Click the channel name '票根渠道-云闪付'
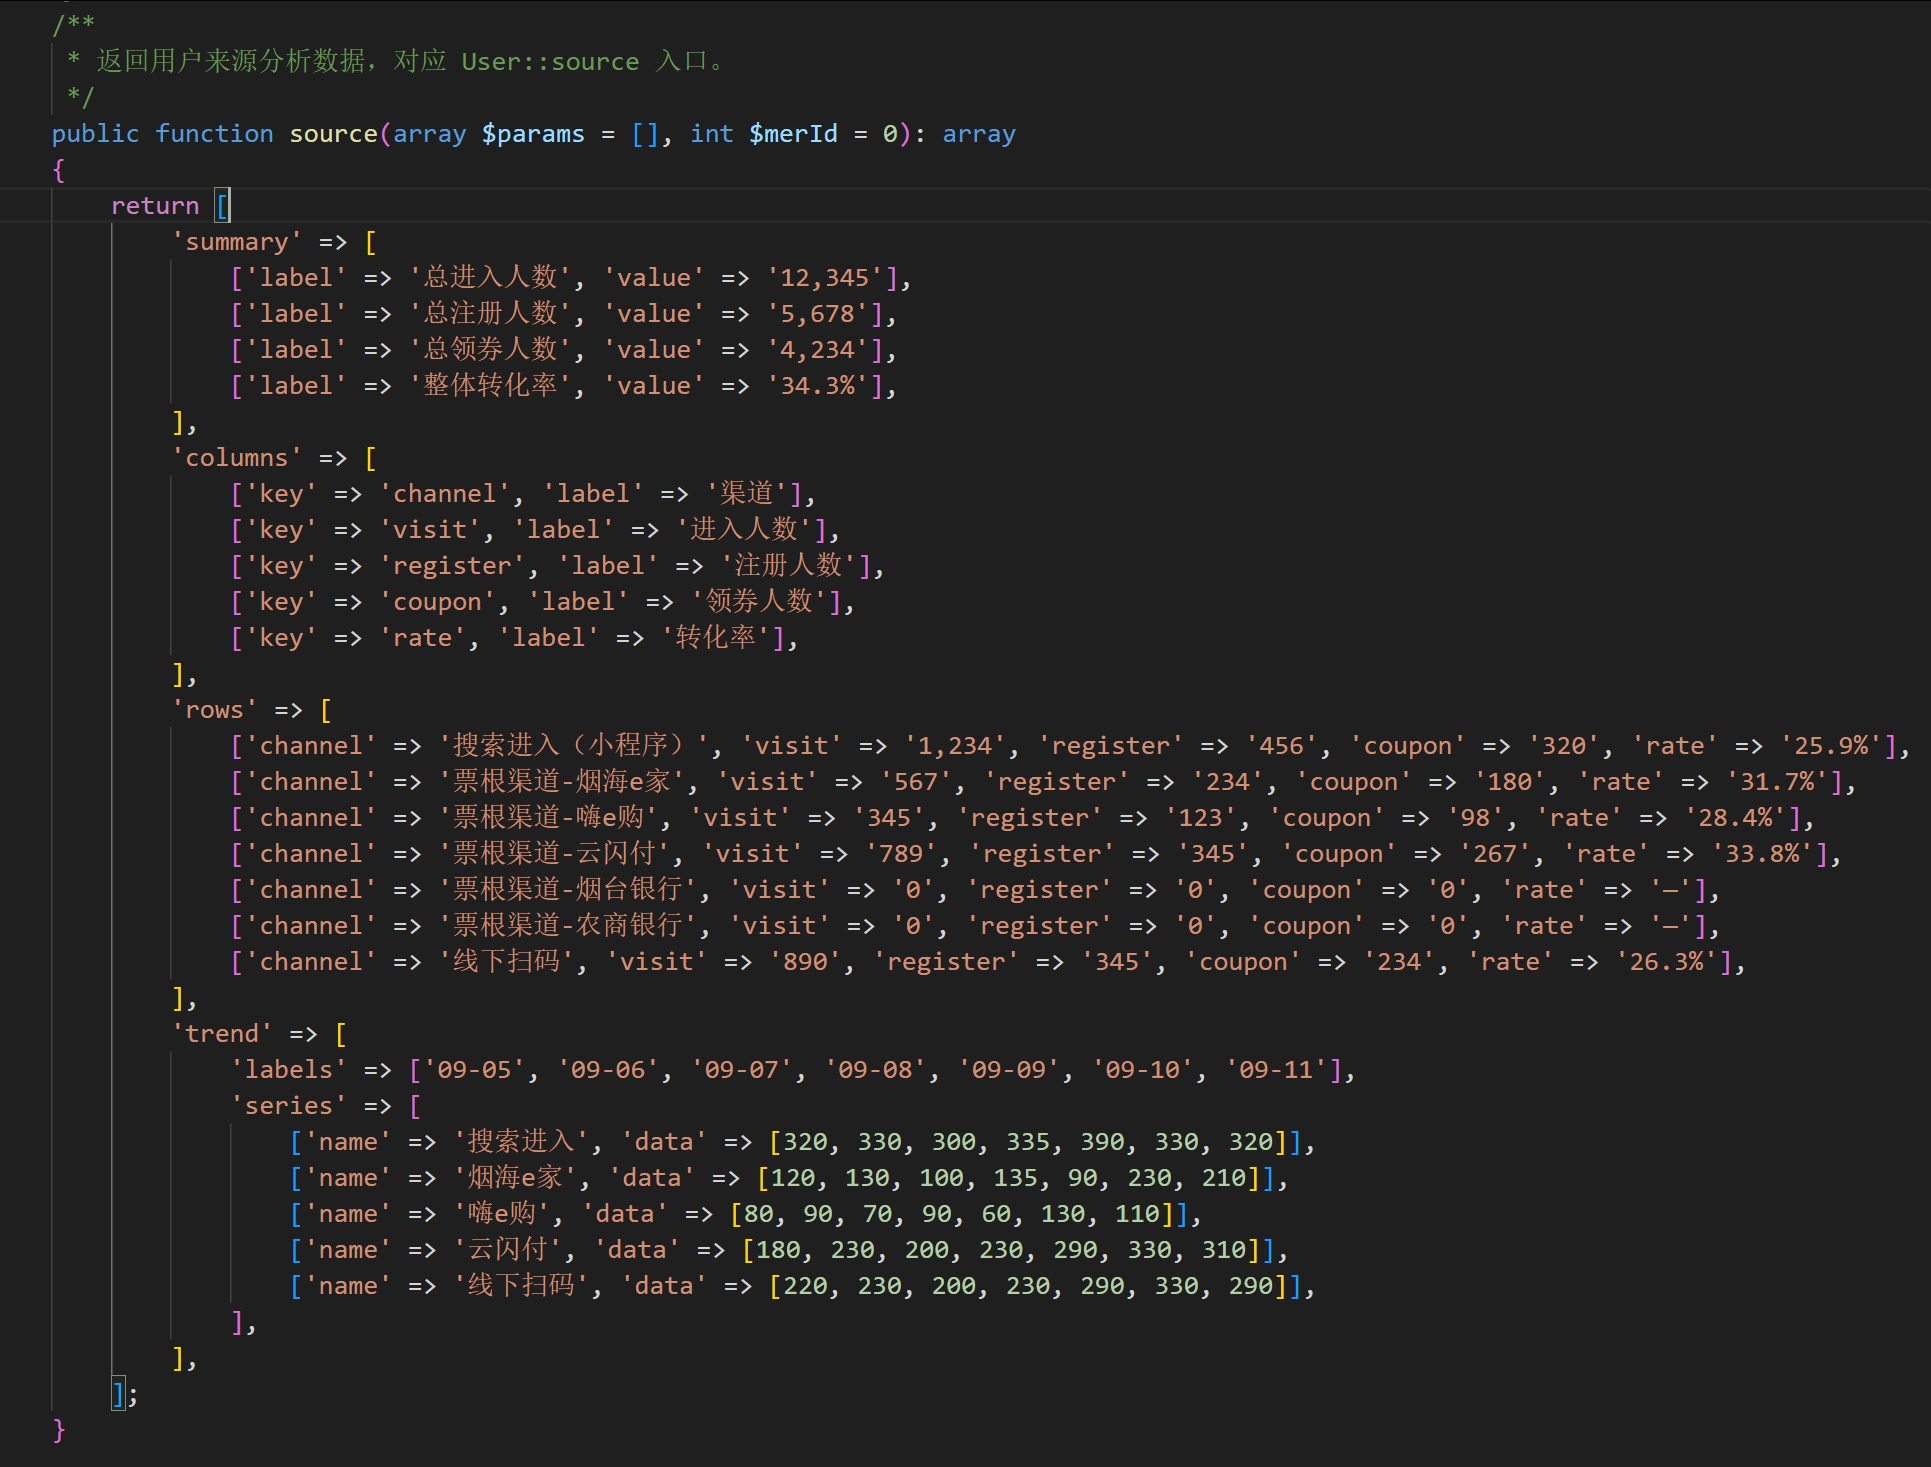This screenshot has width=1931, height=1467. pos(555,854)
